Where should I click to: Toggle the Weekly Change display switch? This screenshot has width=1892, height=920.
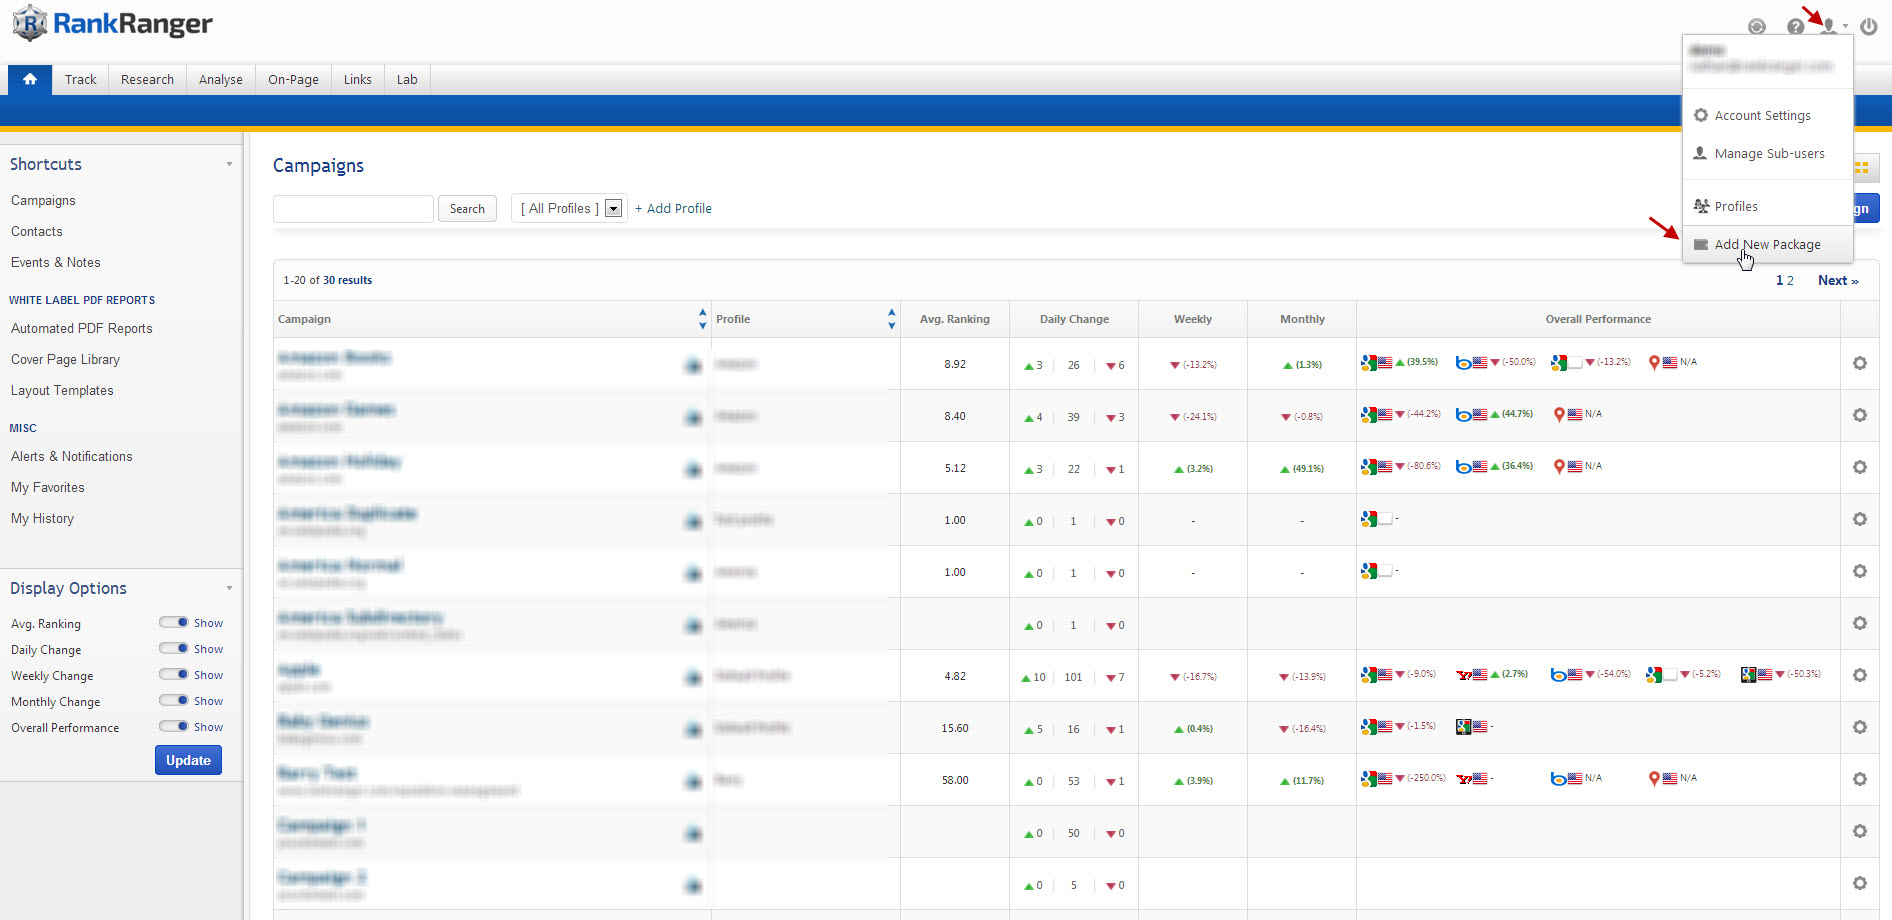click(174, 674)
